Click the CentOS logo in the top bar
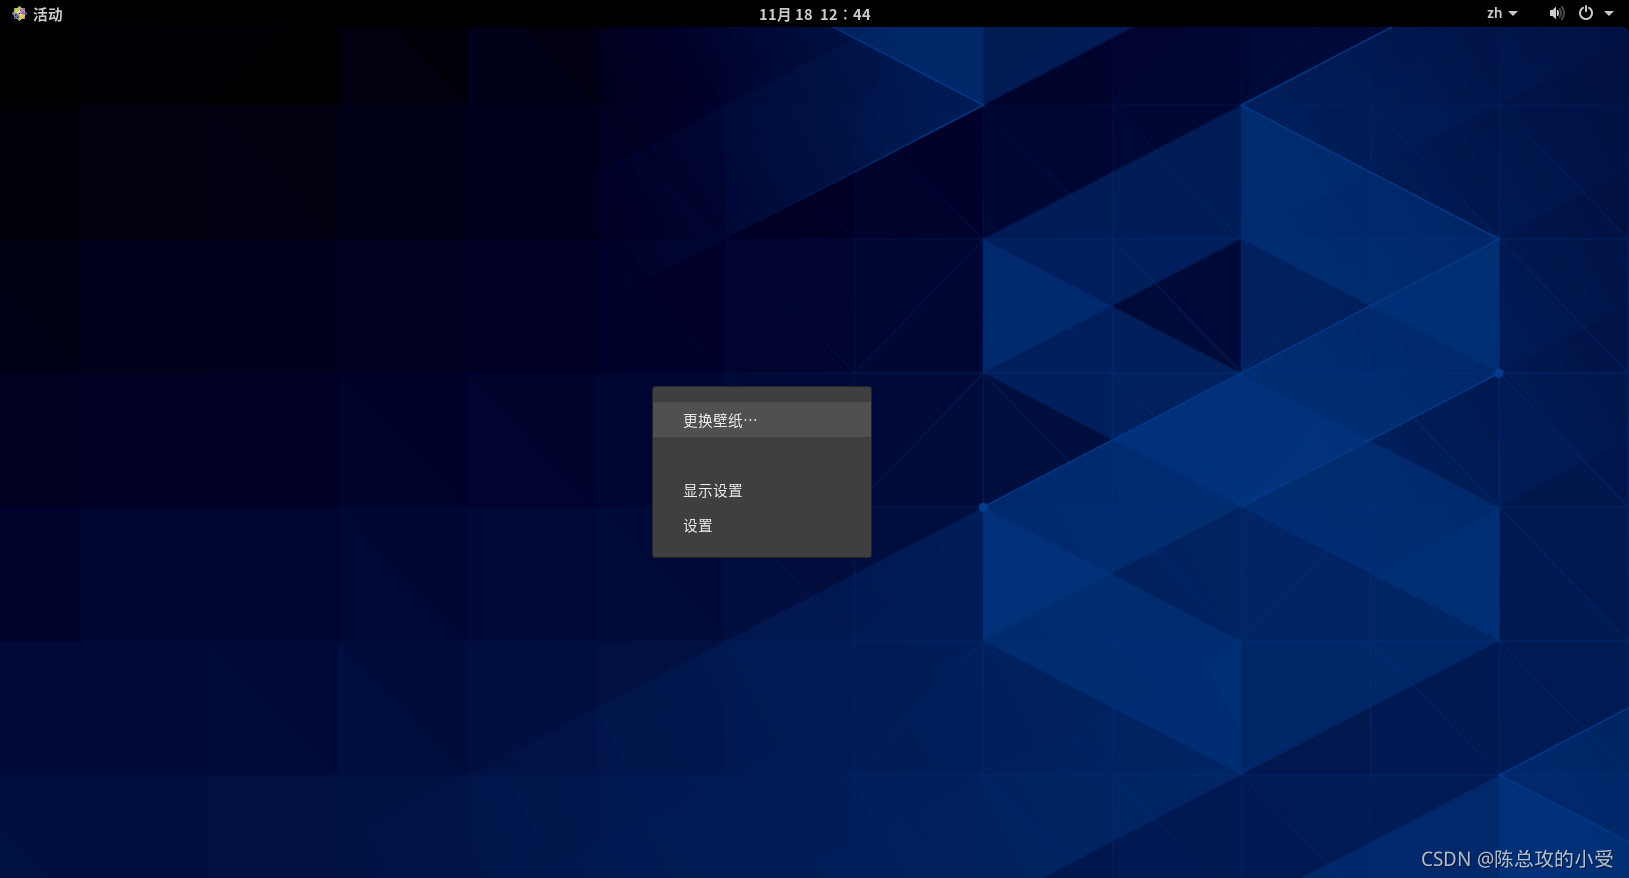 pyautogui.click(x=18, y=14)
